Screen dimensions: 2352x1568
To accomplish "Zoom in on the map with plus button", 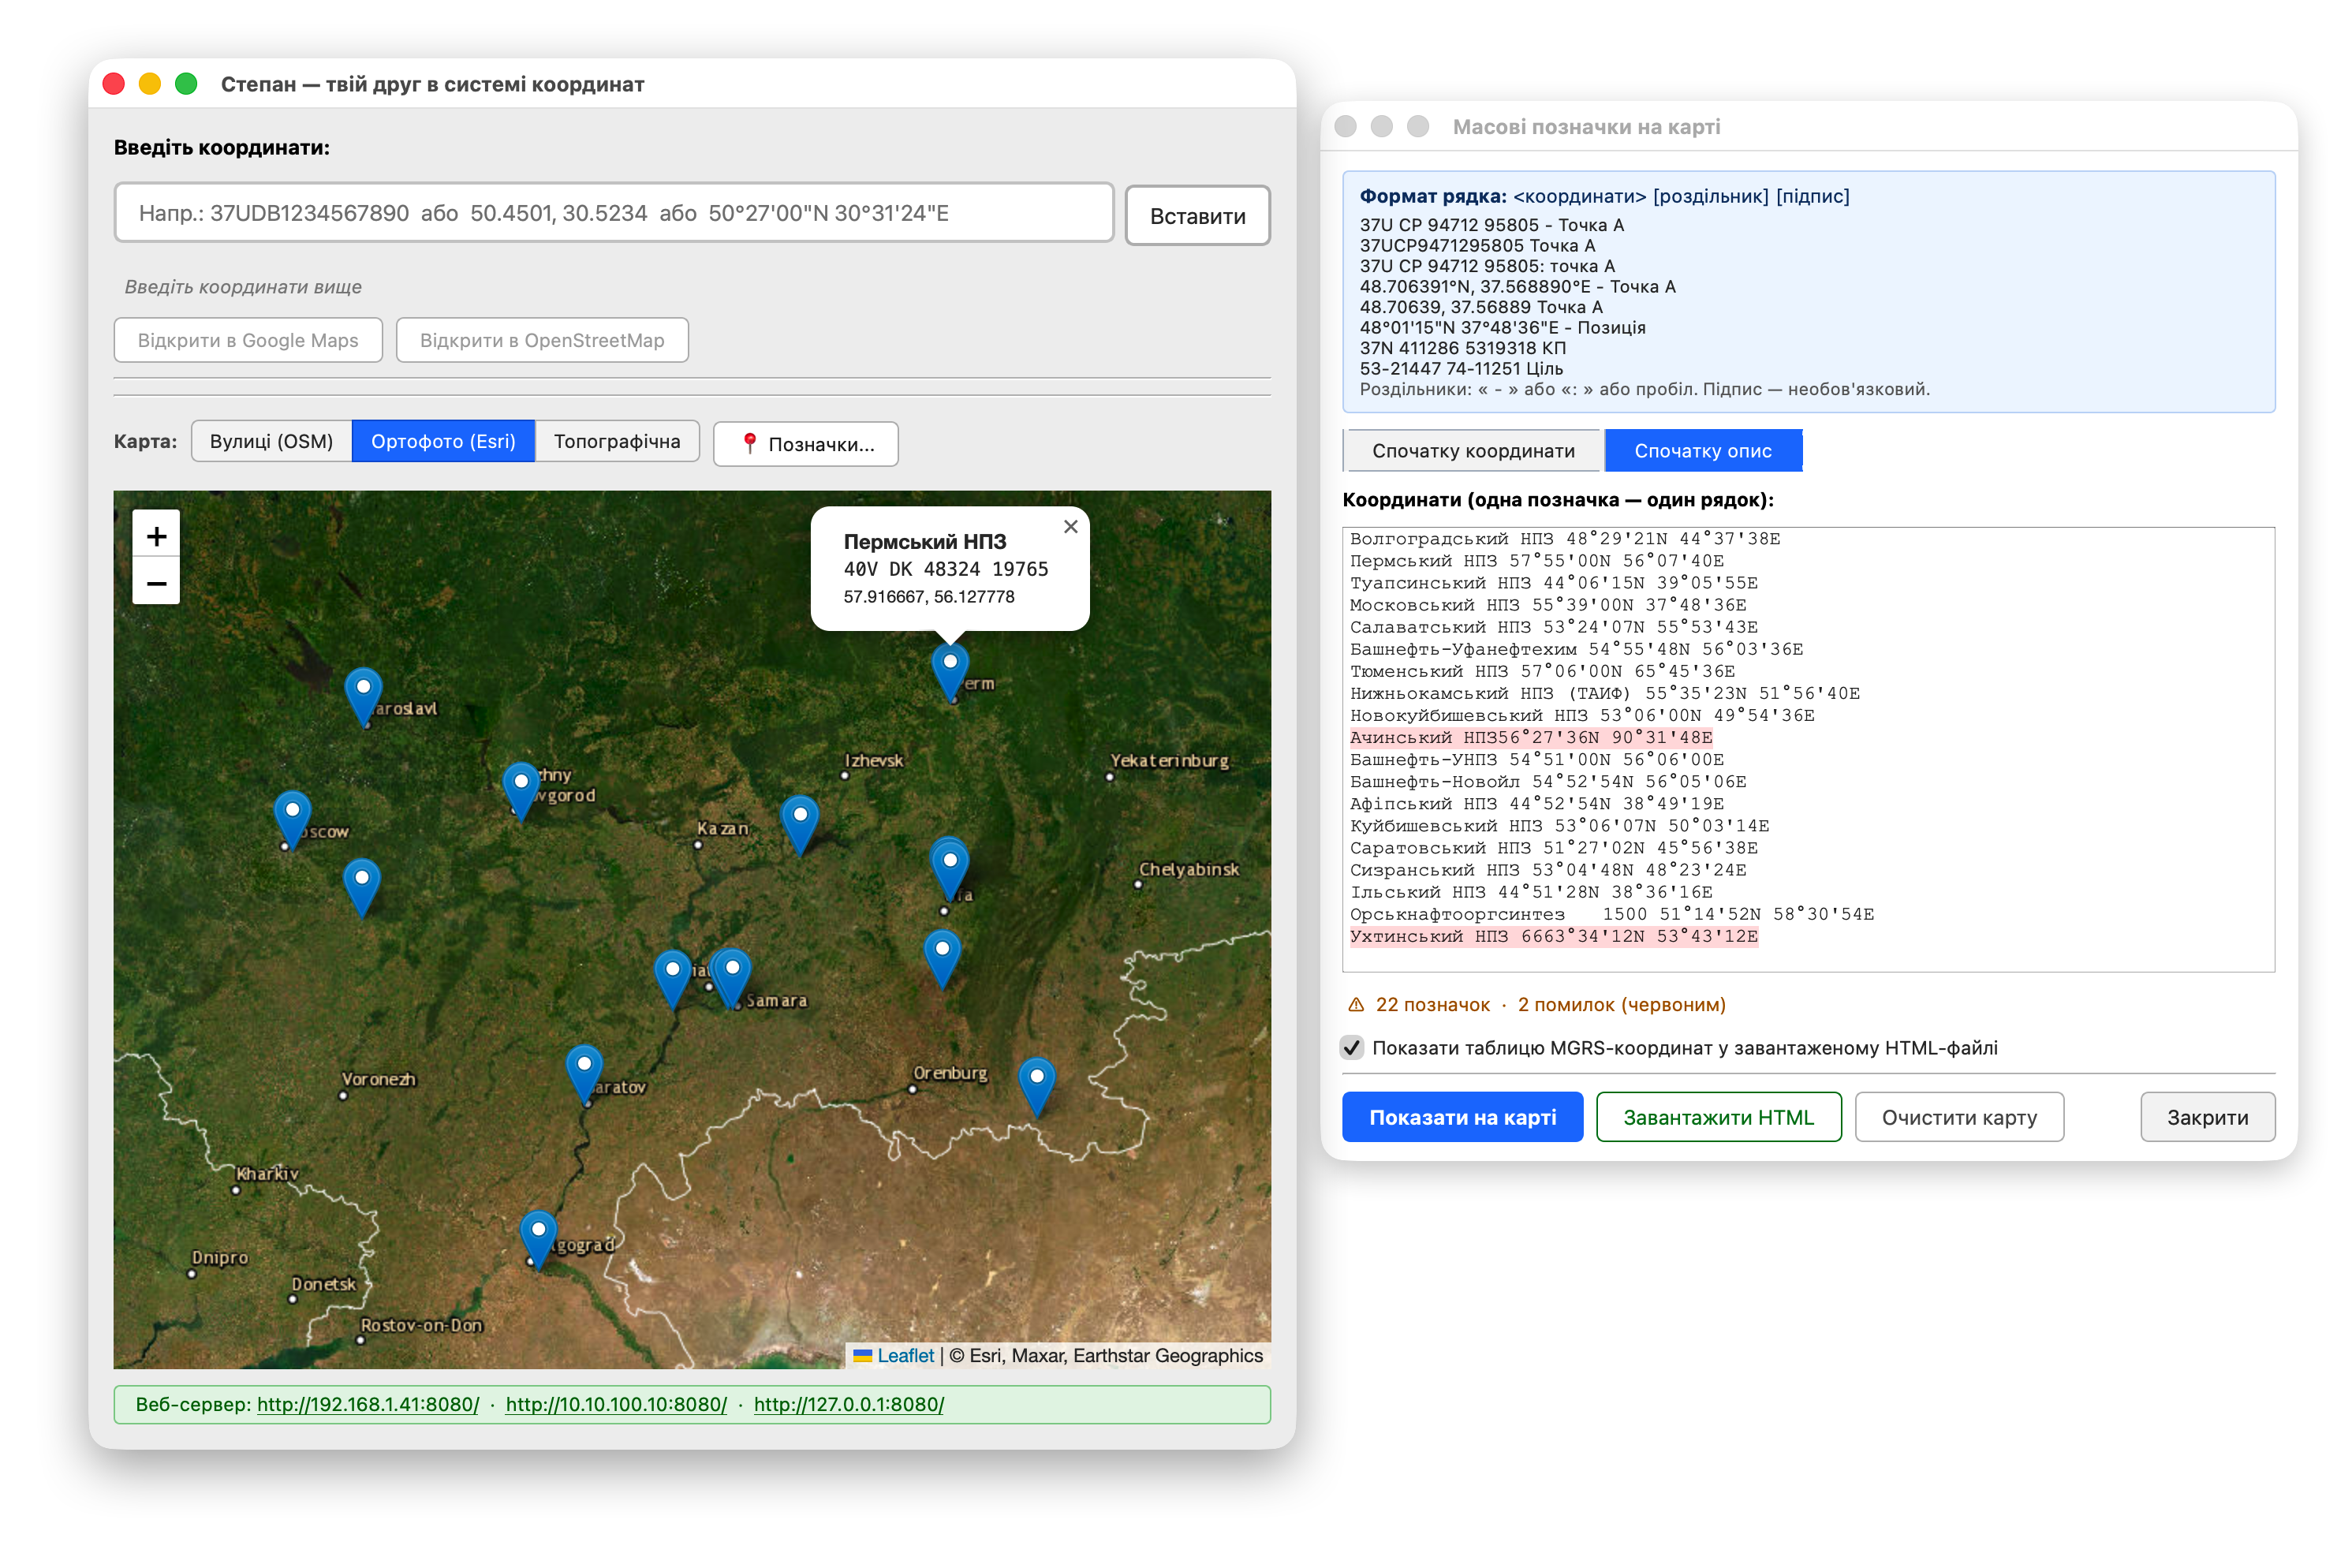I will click(156, 536).
